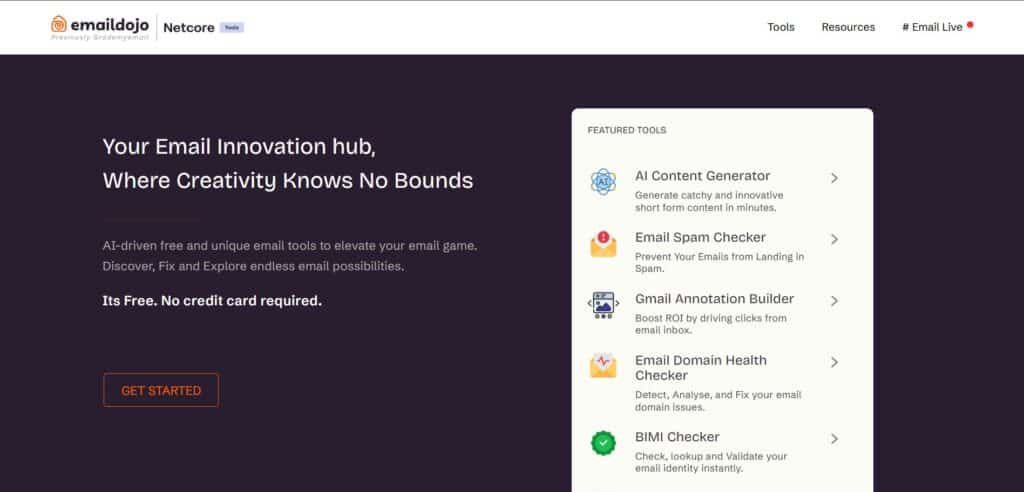Screen dimensions: 1024x492
Task: Expand the Gmail Annotation Builder chevron arrow
Action: [x=834, y=300]
